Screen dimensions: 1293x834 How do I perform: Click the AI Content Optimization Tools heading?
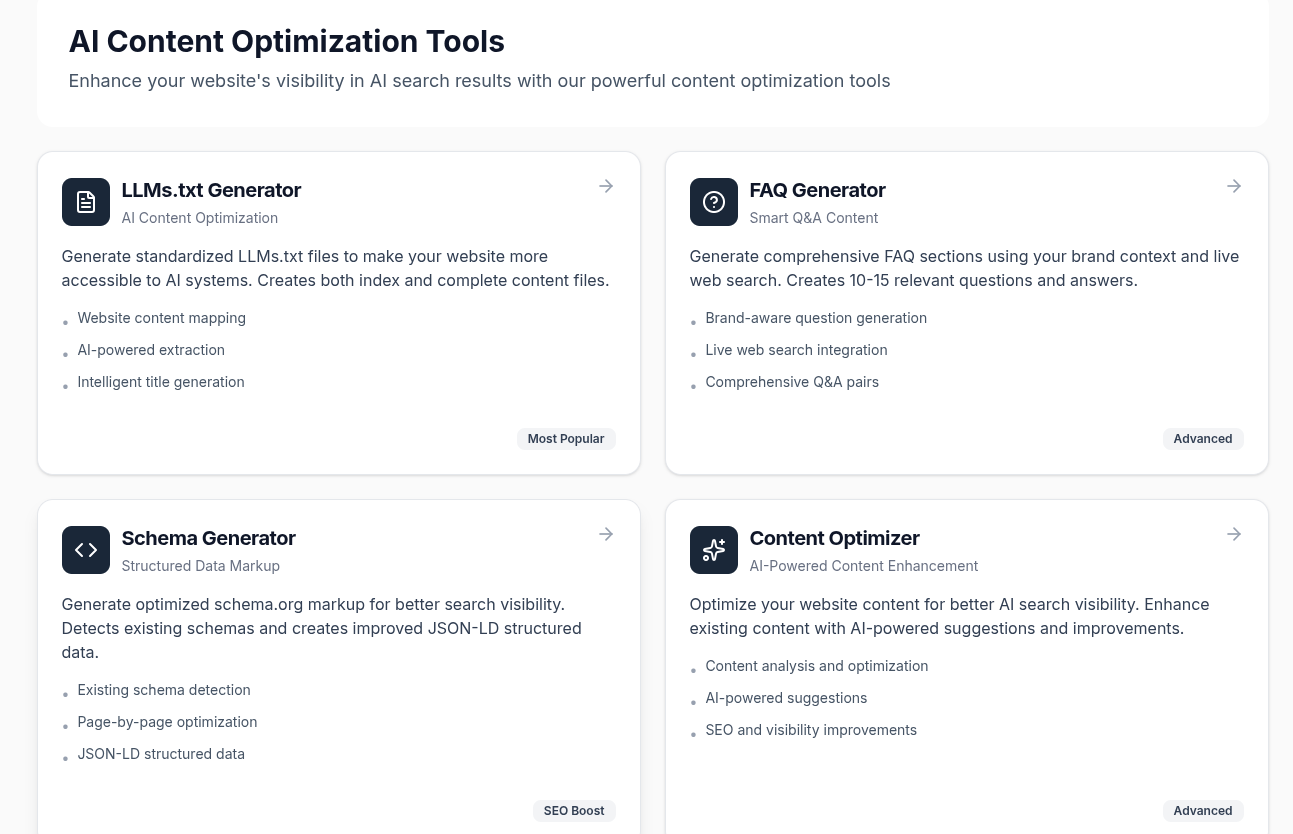(x=286, y=41)
